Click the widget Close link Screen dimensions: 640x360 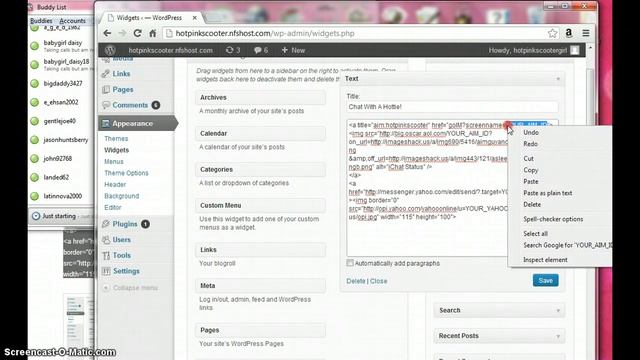[378, 281]
